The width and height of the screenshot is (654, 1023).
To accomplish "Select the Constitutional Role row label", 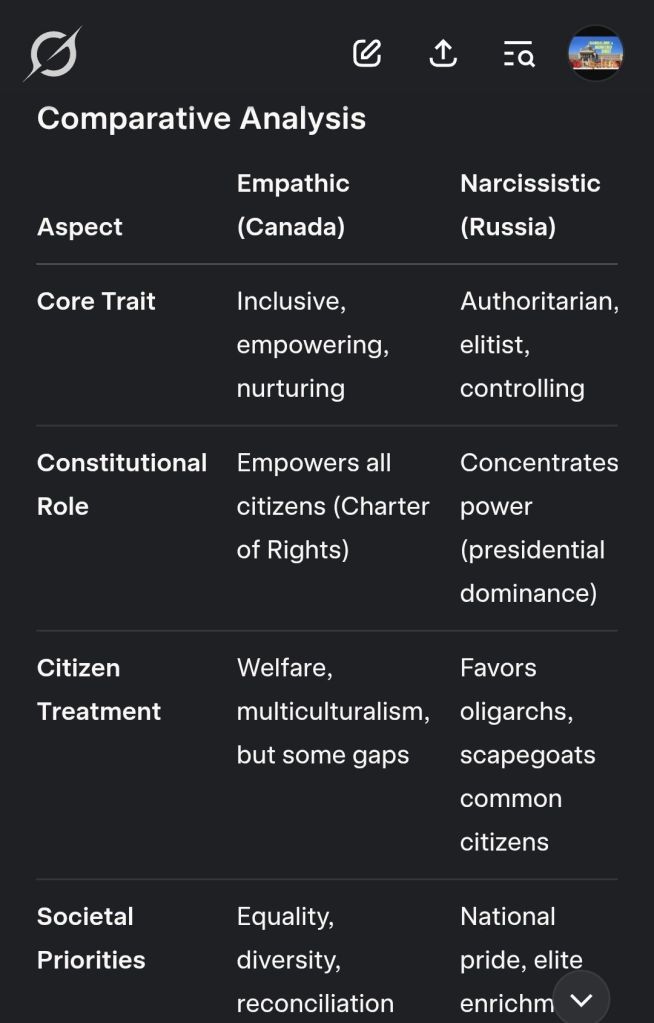I will click(121, 484).
